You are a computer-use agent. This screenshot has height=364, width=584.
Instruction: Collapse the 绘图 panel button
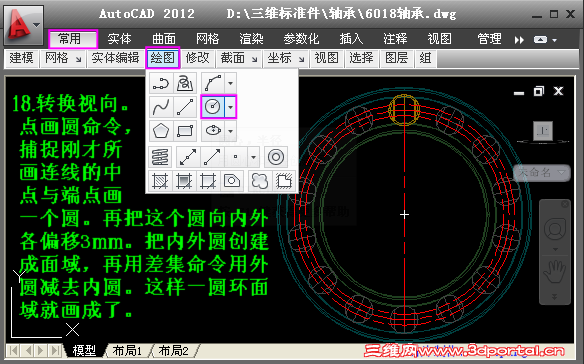[163, 58]
